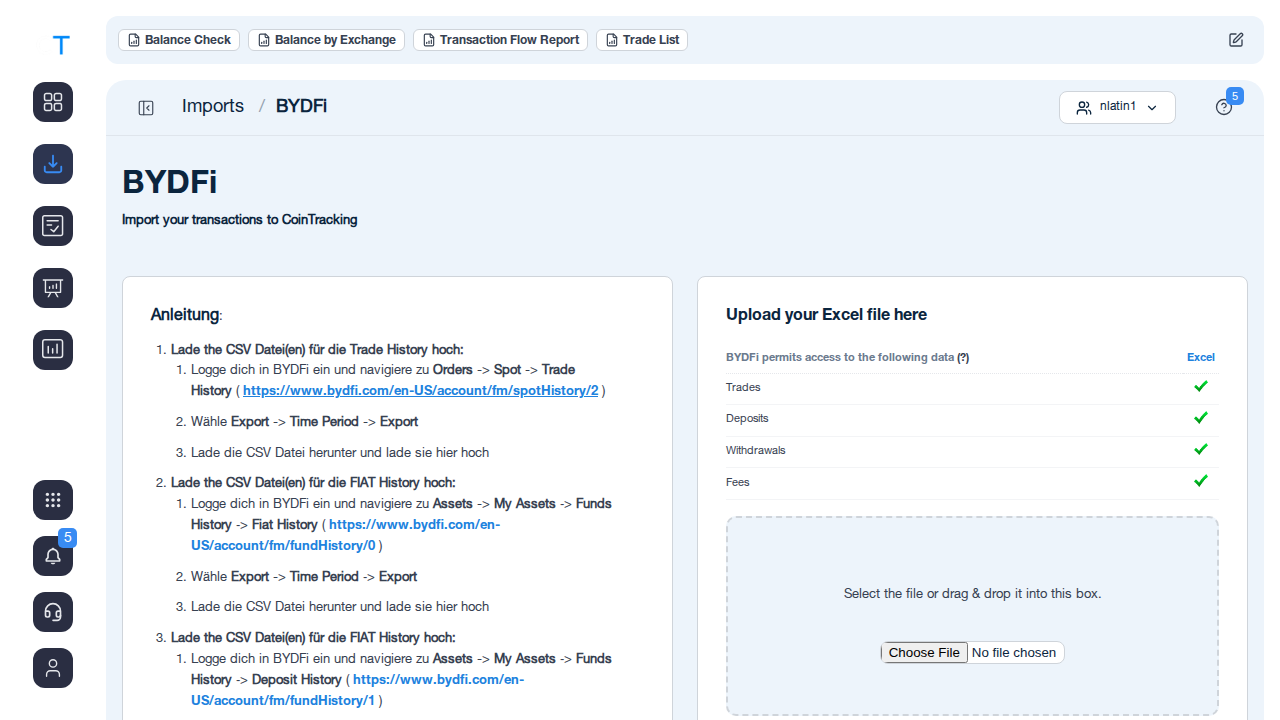Screen dimensions: 1280x720
Task: Open notifications bell icon
Action: click(x=53, y=556)
